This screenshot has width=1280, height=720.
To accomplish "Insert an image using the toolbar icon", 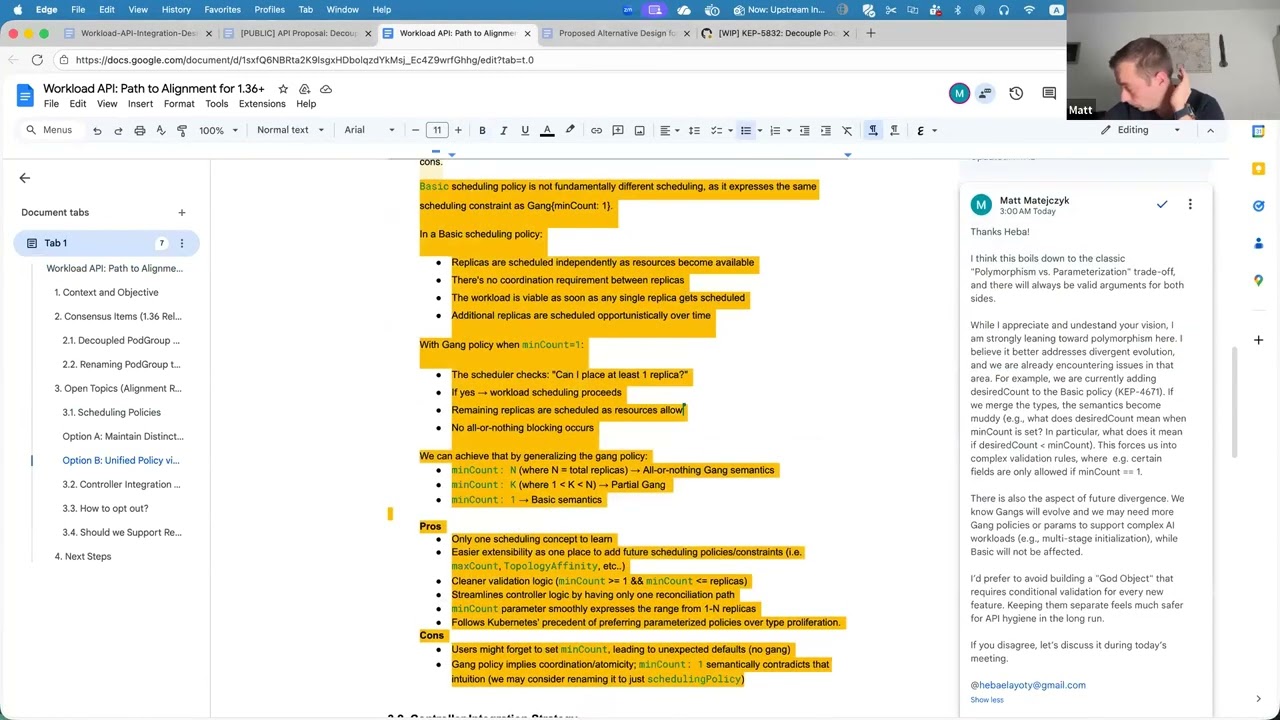I will pos(639,130).
